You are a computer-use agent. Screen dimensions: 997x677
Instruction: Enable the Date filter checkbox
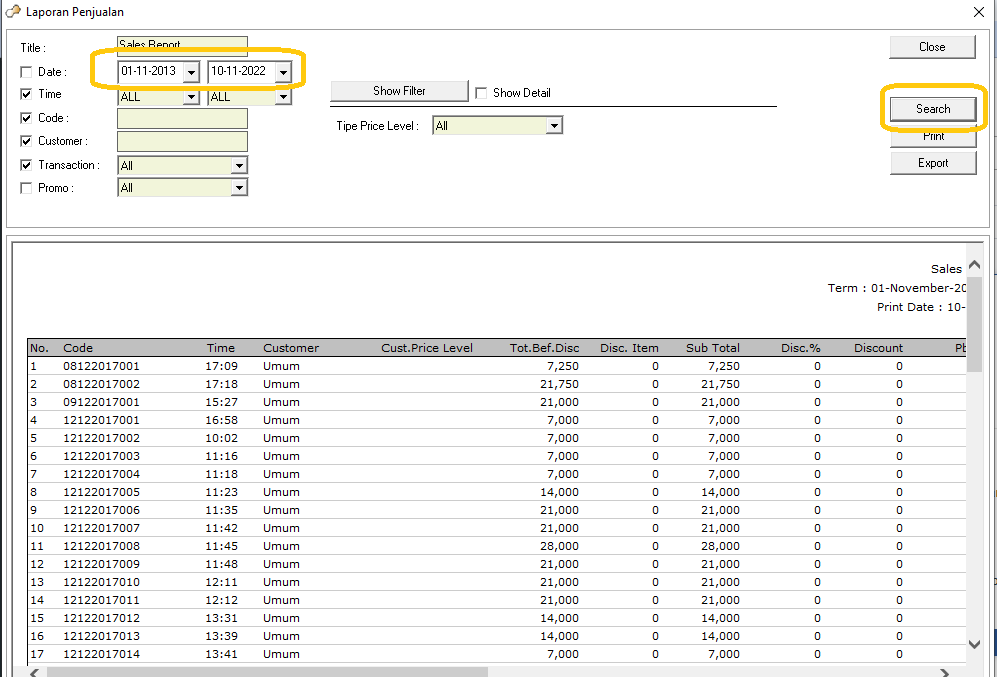click(26, 72)
